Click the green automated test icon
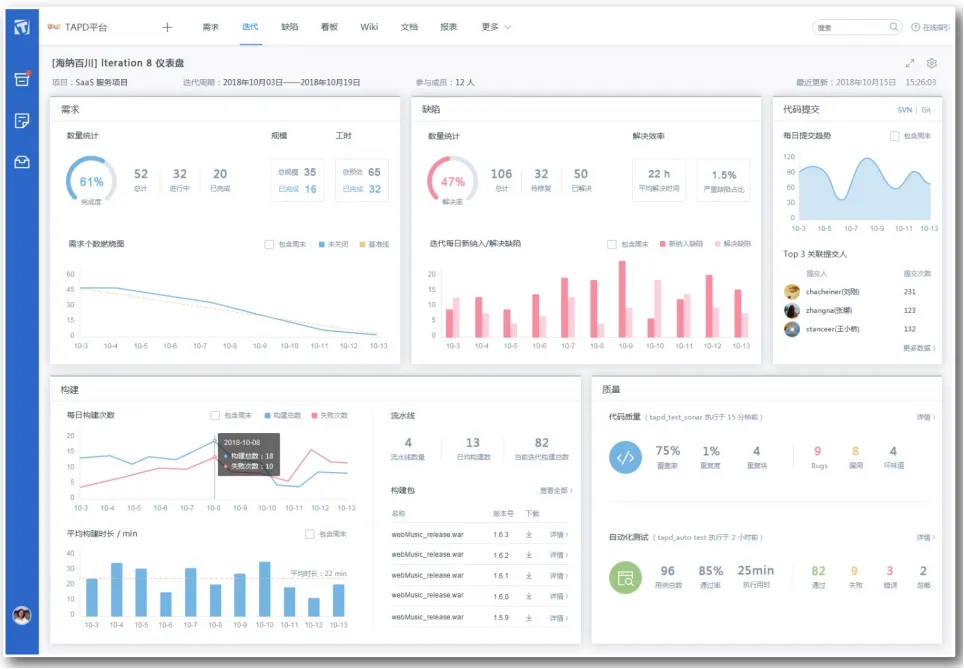This screenshot has width=964, height=669. click(x=625, y=577)
